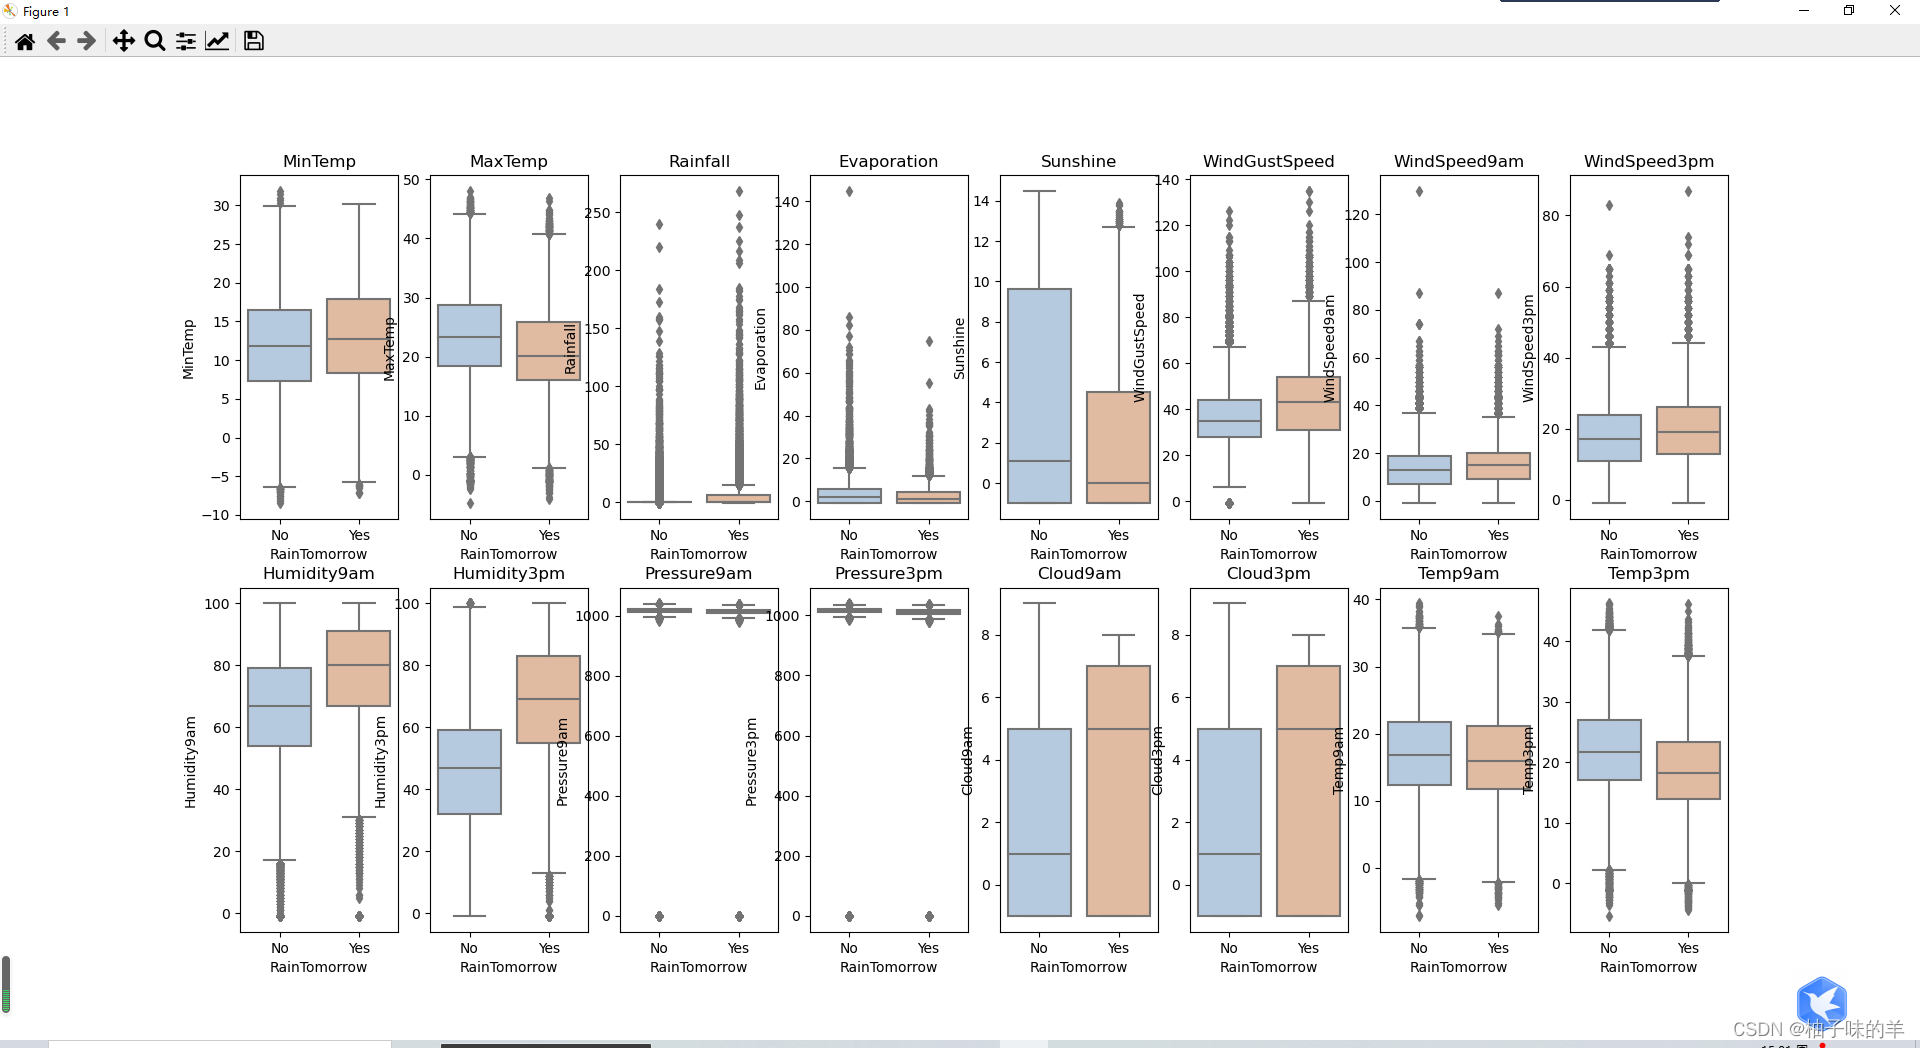Click the Pressure9am subplot title

point(699,573)
